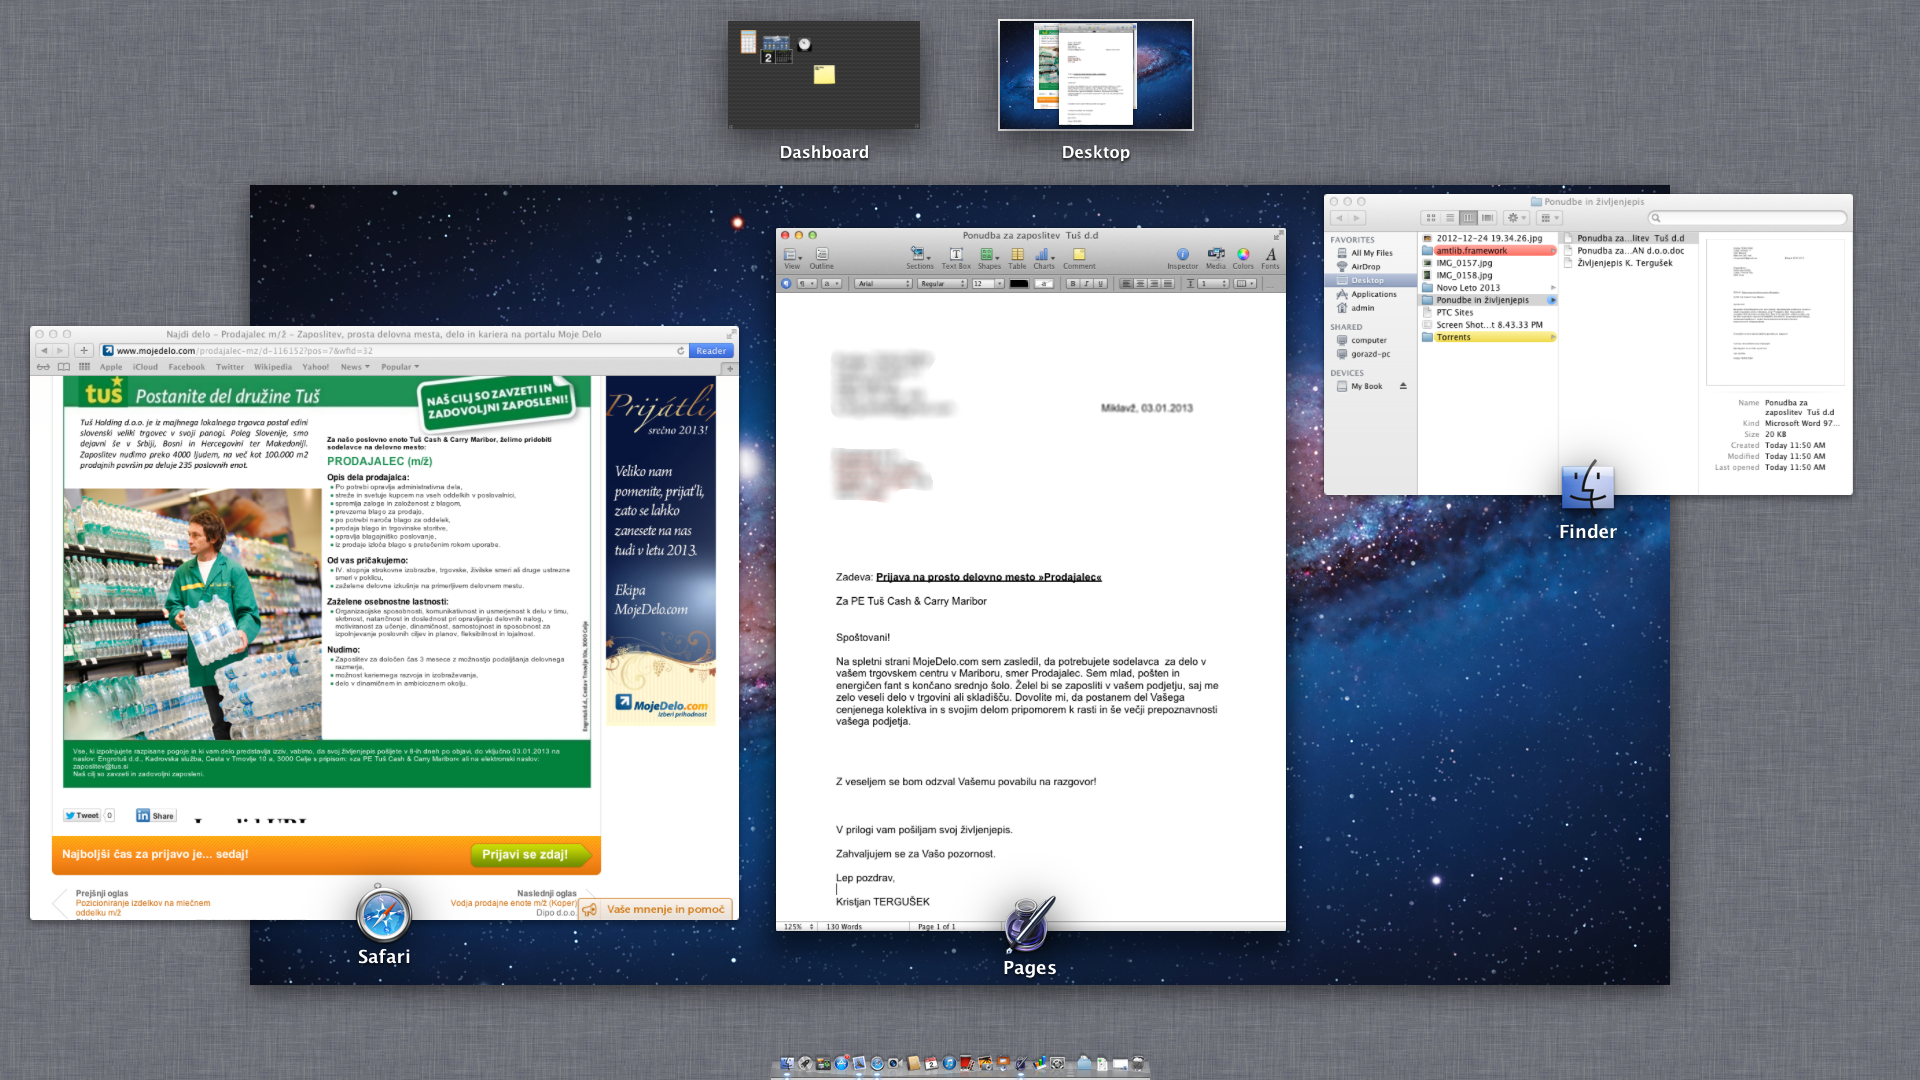The image size is (1920, 1080).
Task: Open the View menu icon in Pages toolbar
Action: pos(792,256)
